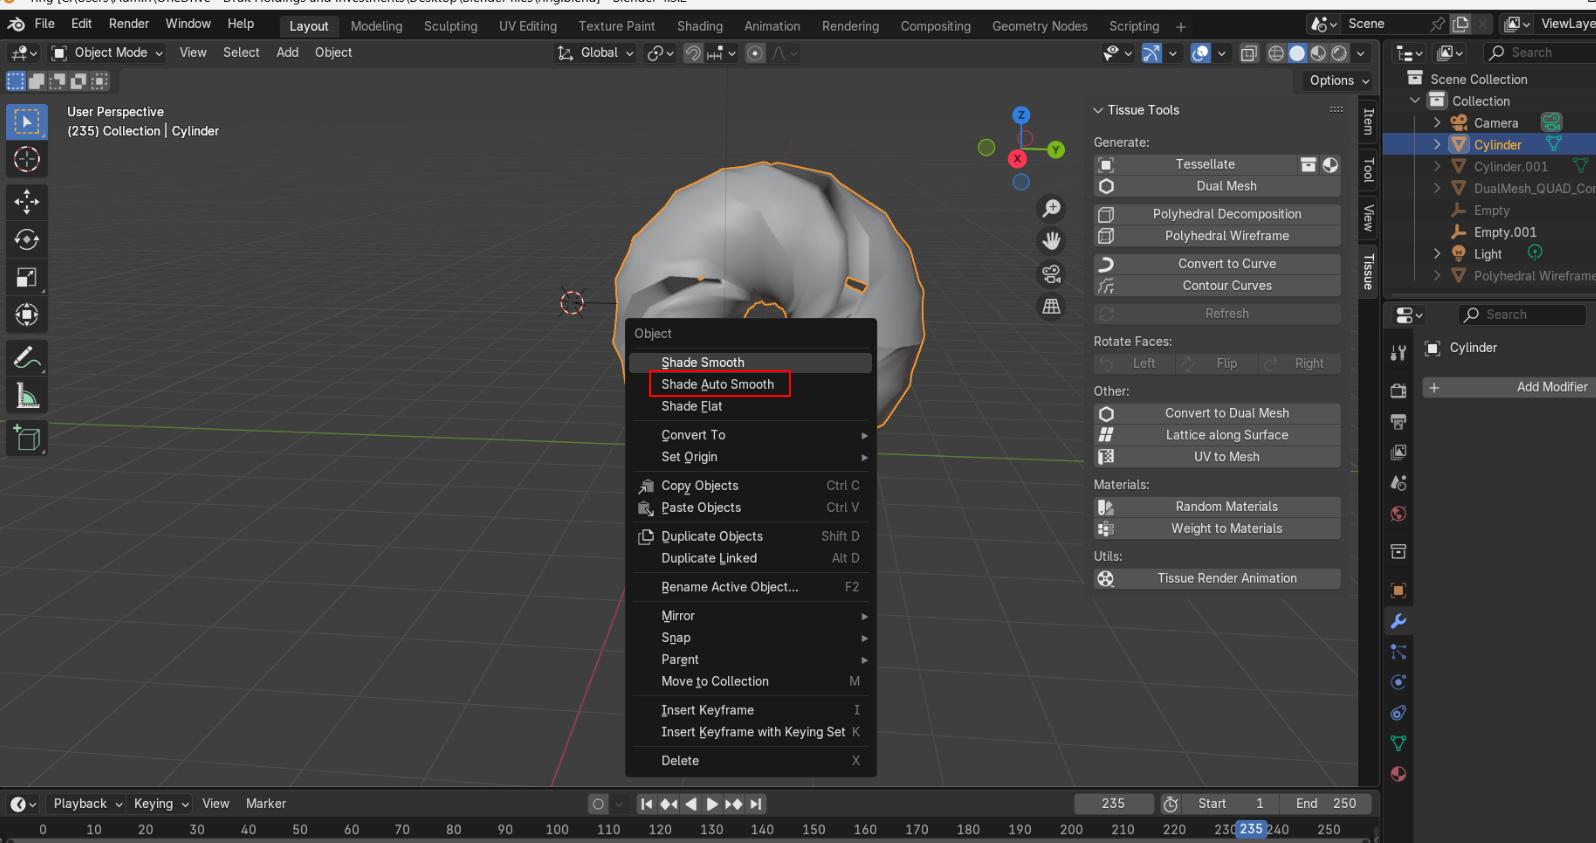Select the Transform tool

(27, 315)
